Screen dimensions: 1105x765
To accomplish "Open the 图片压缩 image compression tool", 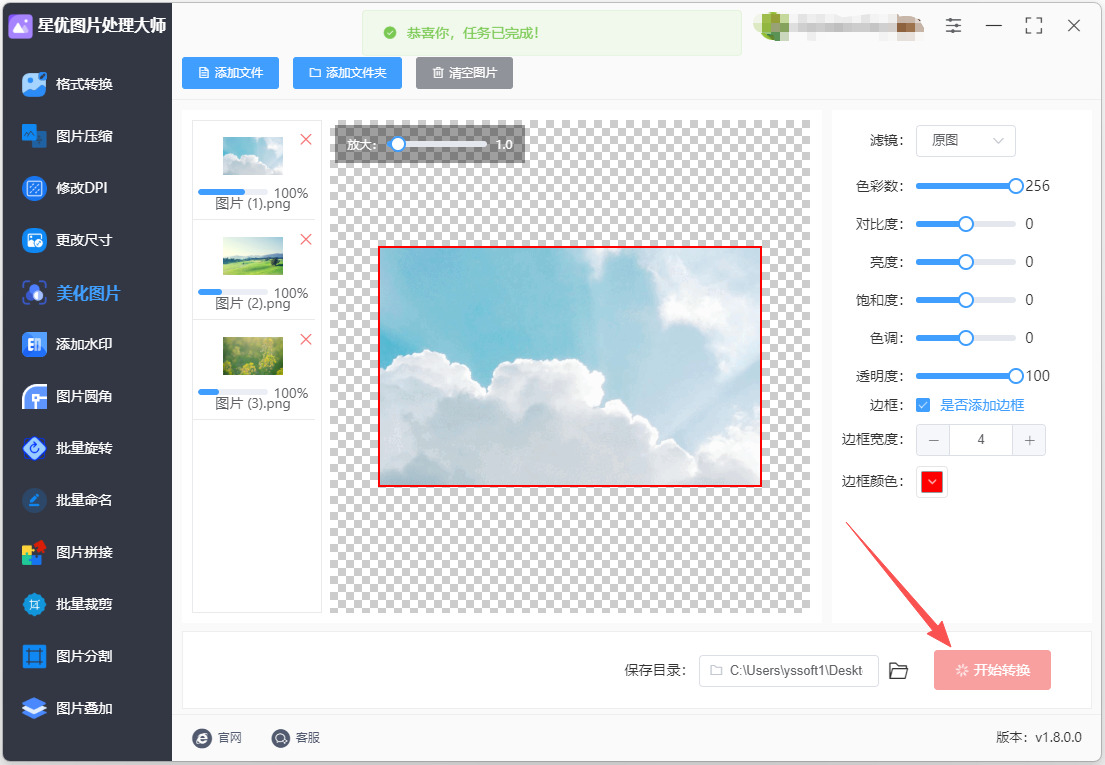I will (68, 136).
